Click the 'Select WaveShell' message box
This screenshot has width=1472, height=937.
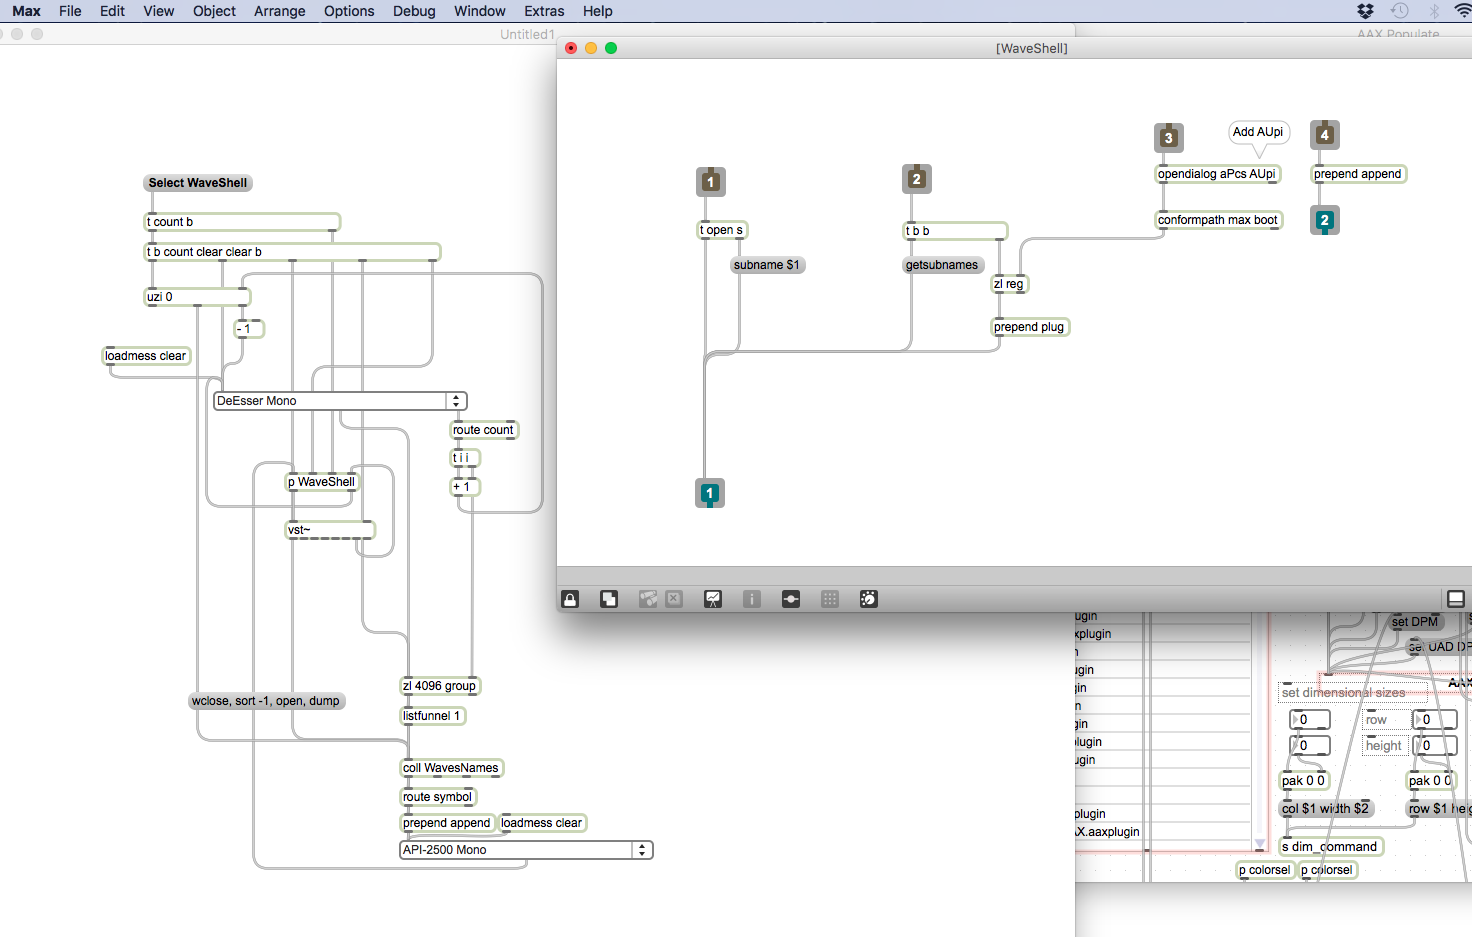[x=198, y=183]
